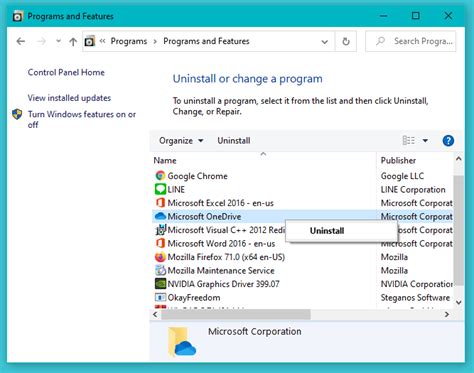Close the Programs and Features window
Viewport: 474px width, 373px height.
(x=448, y=16)
